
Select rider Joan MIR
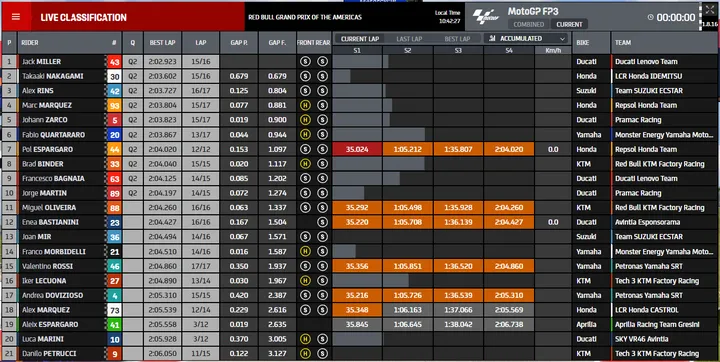(36, 237)
